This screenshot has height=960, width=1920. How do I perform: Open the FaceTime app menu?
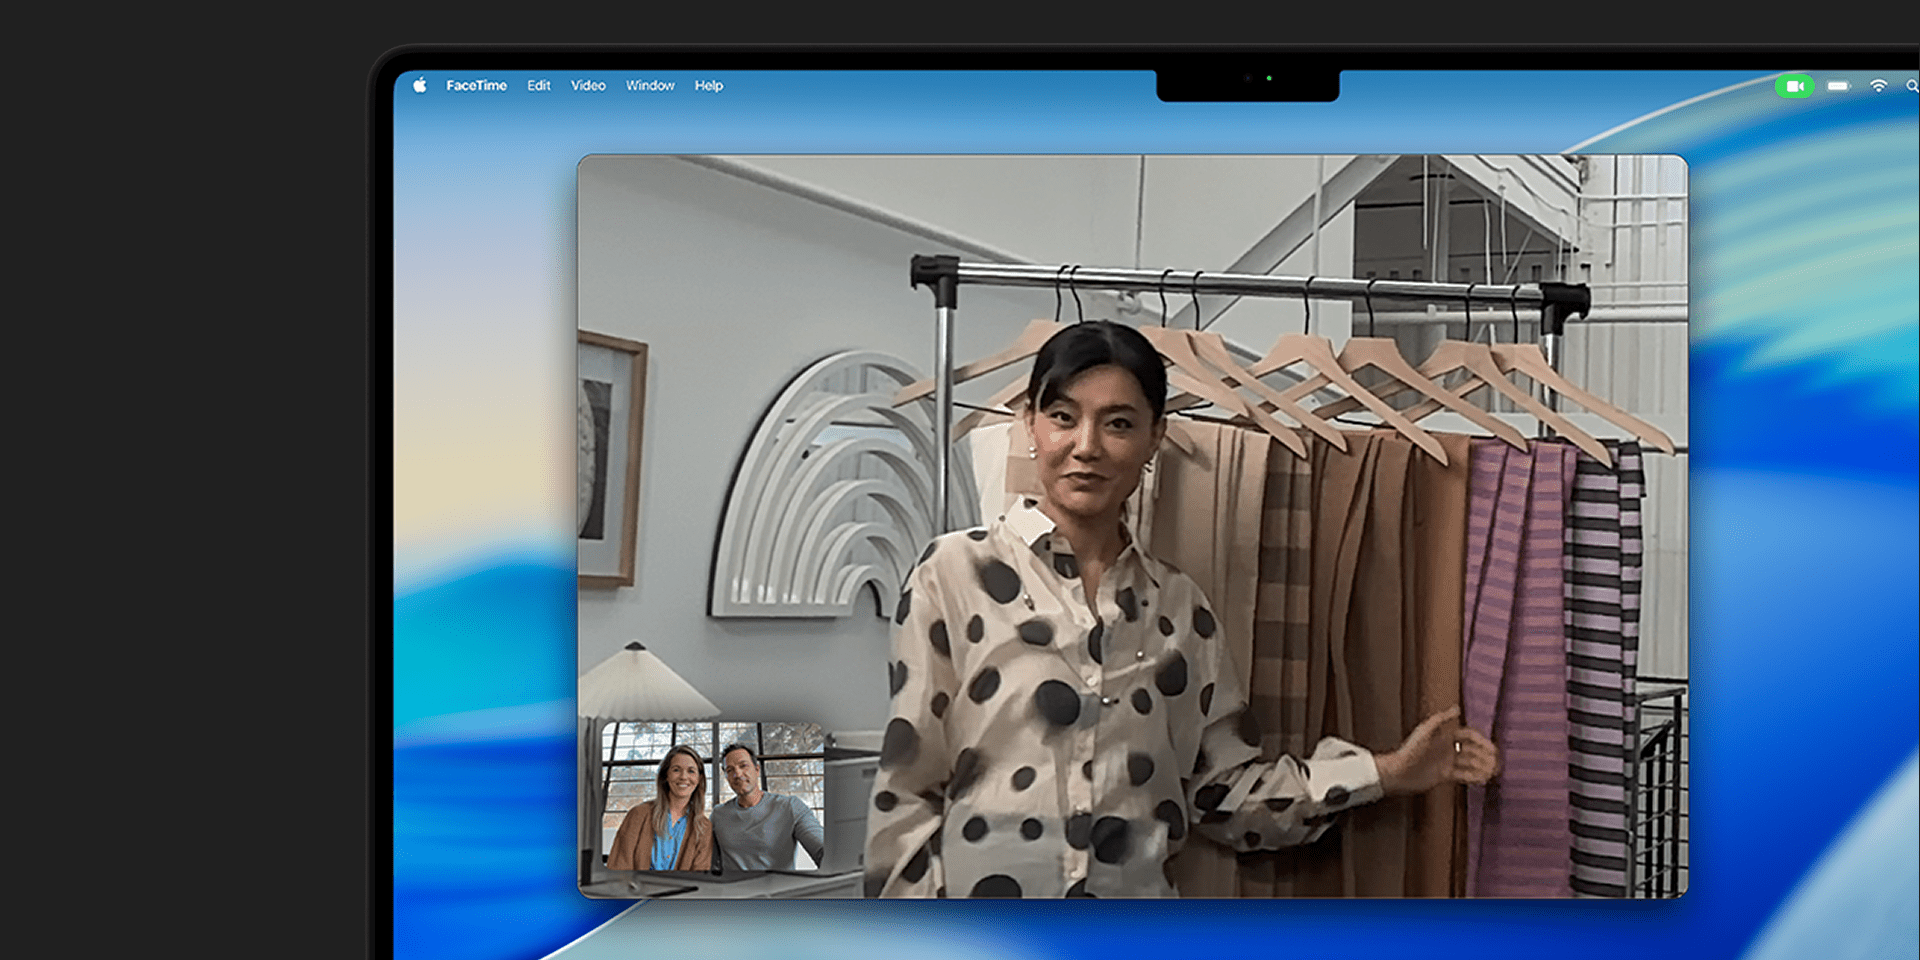(x=476, y=86)
